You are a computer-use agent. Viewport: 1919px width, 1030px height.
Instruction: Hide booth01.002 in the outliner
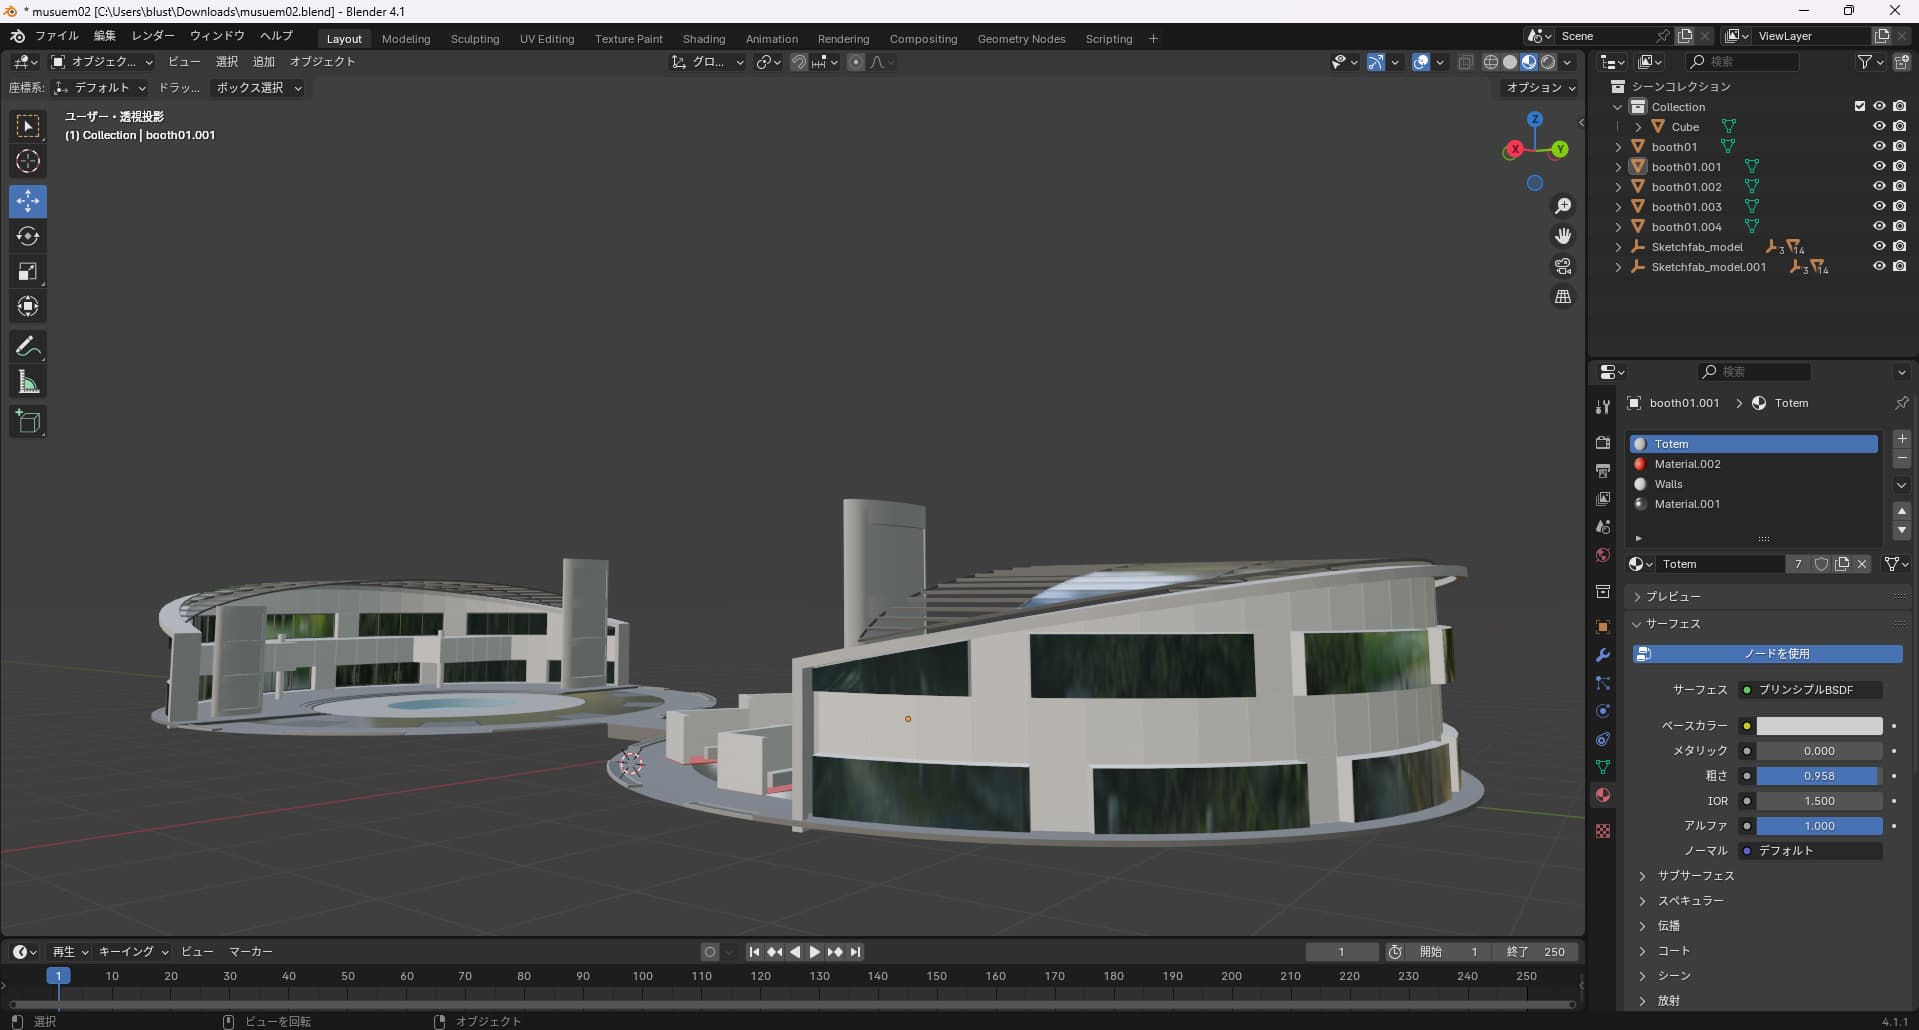(x=1878, y=187)
